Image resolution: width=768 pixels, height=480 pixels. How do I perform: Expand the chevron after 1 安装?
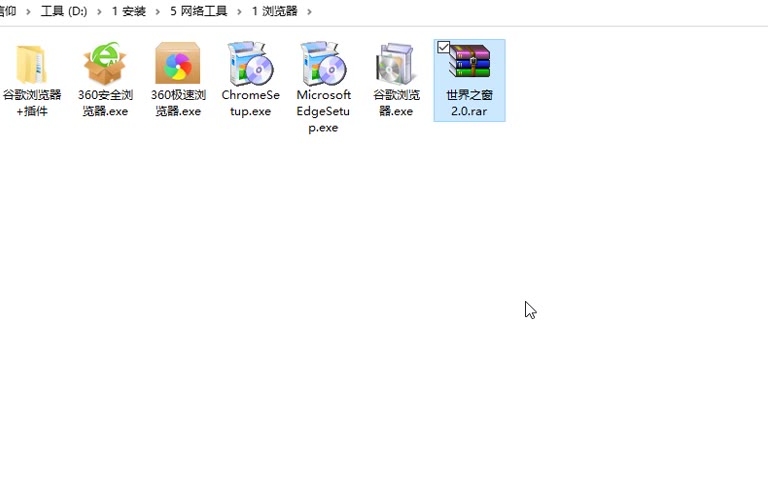pyautogui.click(x=158, y=11)
